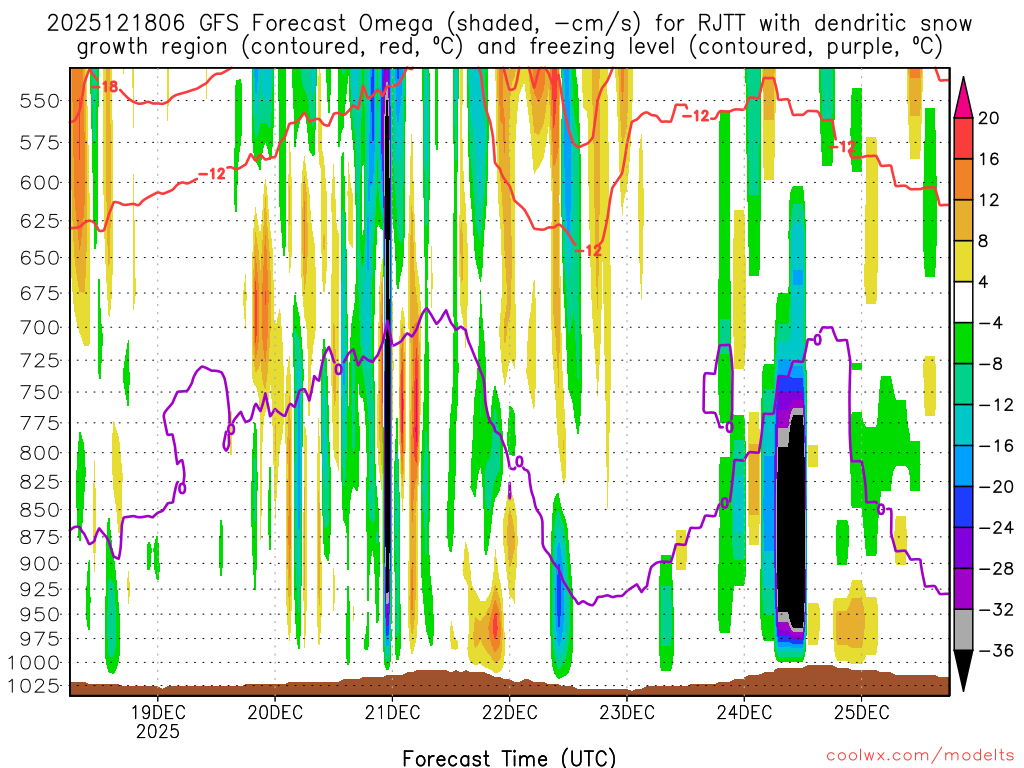
Task: Click the 24DEC date label
Action: pos(744,712)
